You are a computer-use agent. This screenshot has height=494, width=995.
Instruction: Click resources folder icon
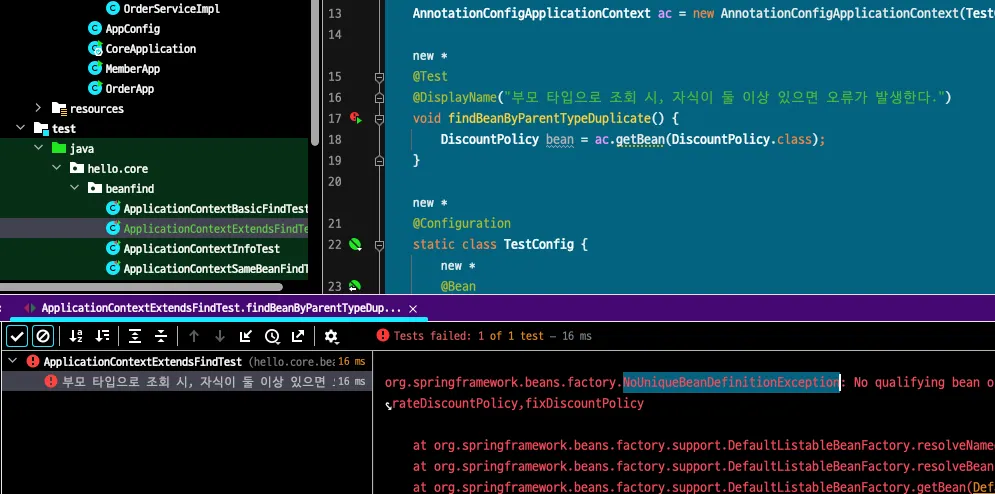[59, 109]
